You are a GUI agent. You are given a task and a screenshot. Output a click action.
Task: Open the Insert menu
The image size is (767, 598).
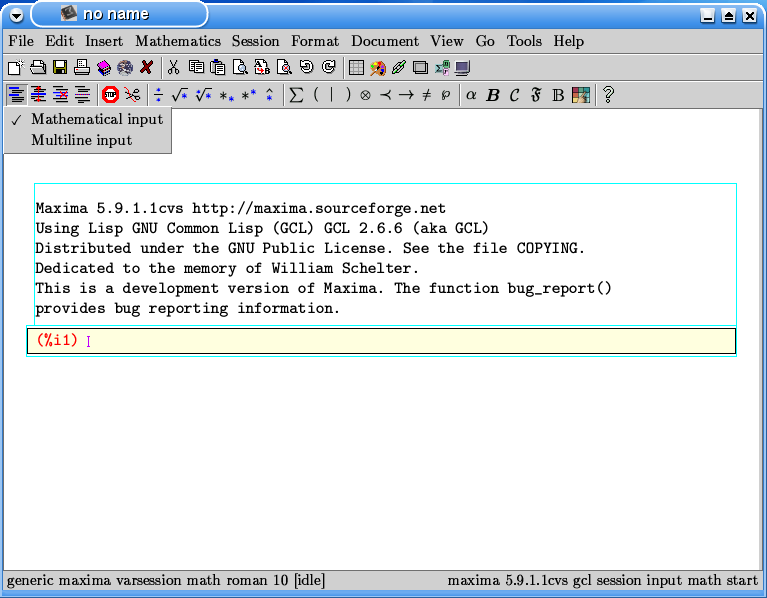(104, 41)
